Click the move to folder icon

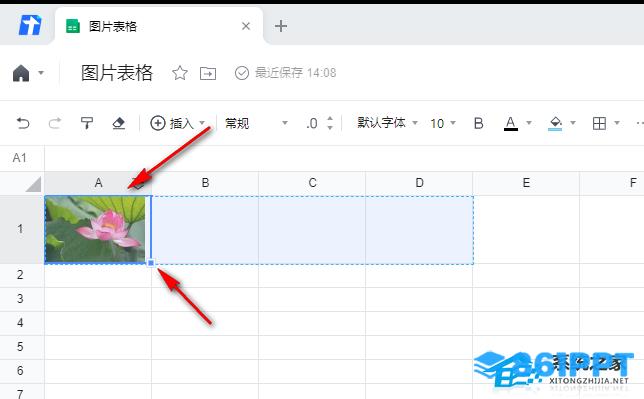[x=208, y=74]
